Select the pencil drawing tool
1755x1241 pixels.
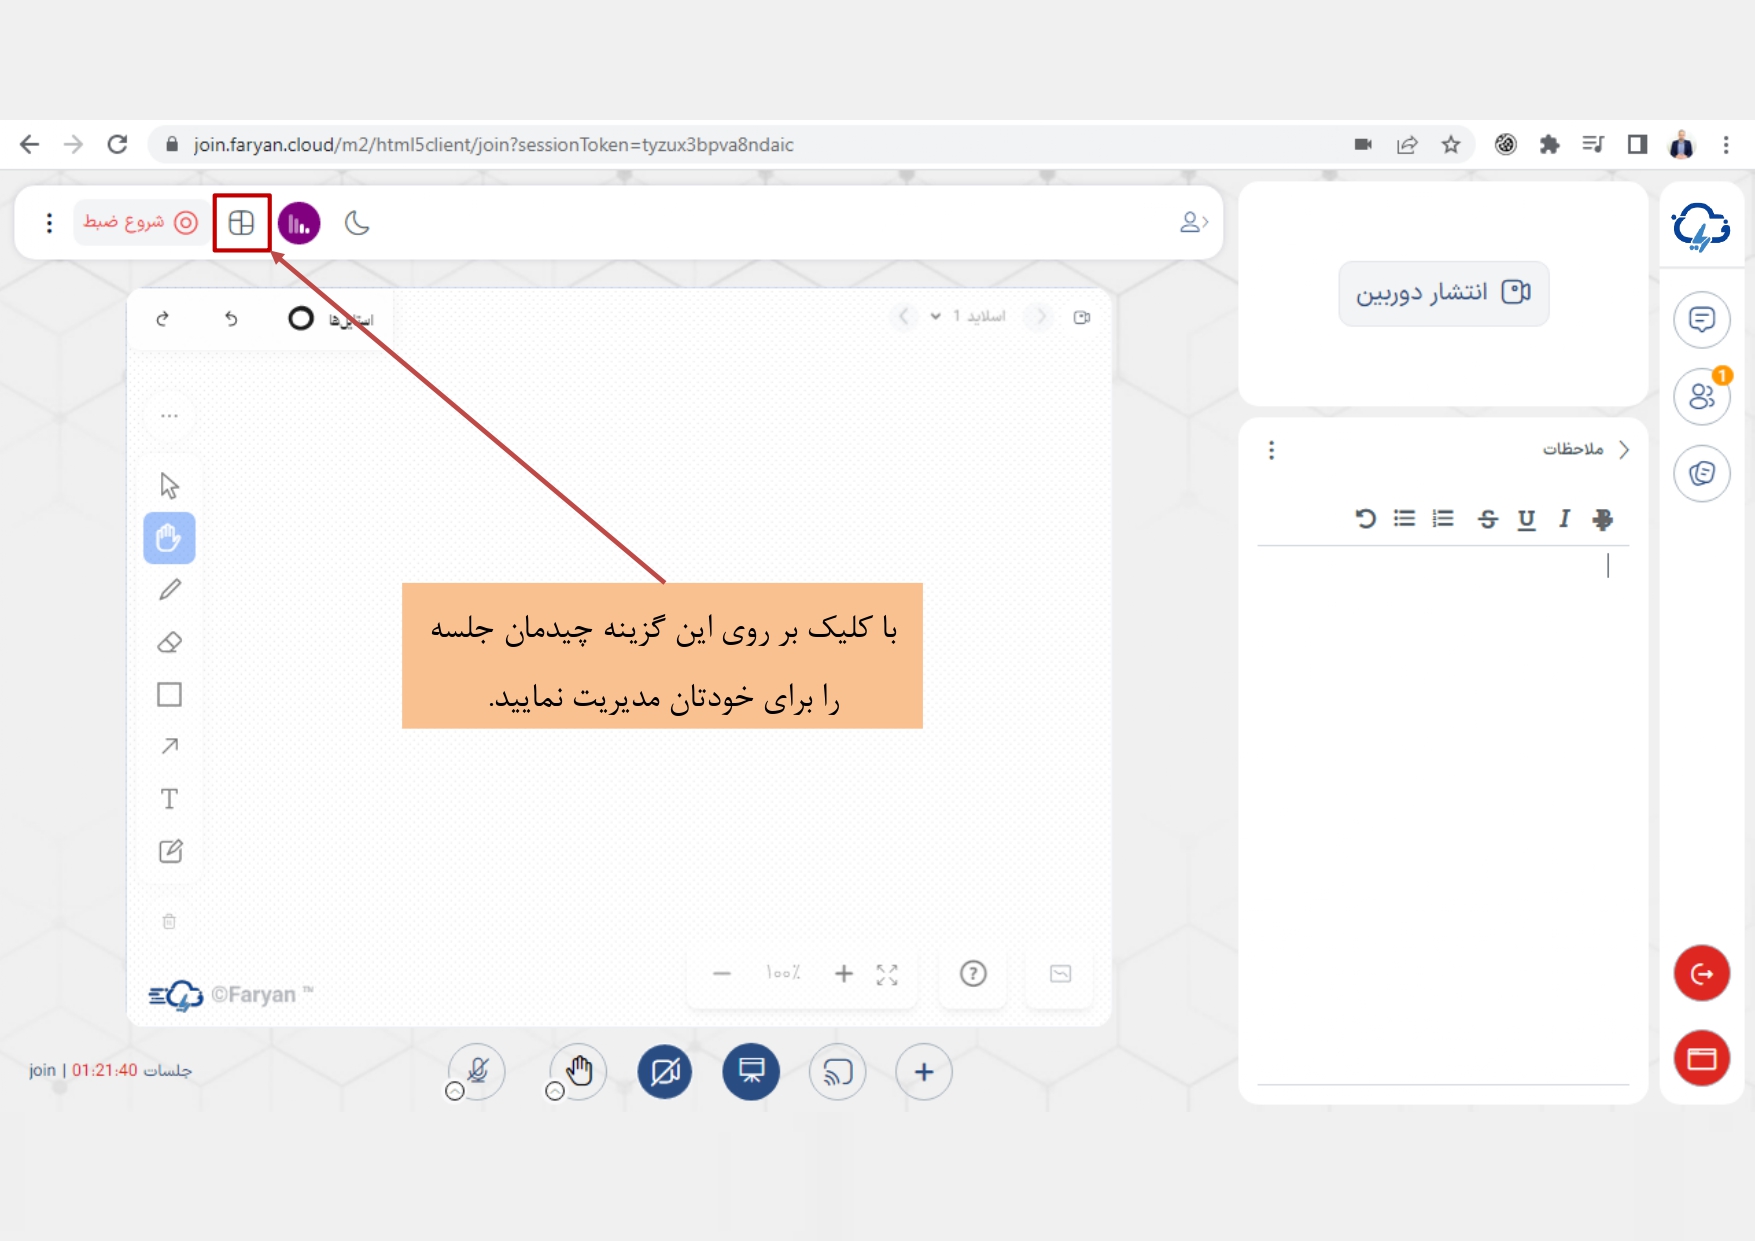click(170, 590)
